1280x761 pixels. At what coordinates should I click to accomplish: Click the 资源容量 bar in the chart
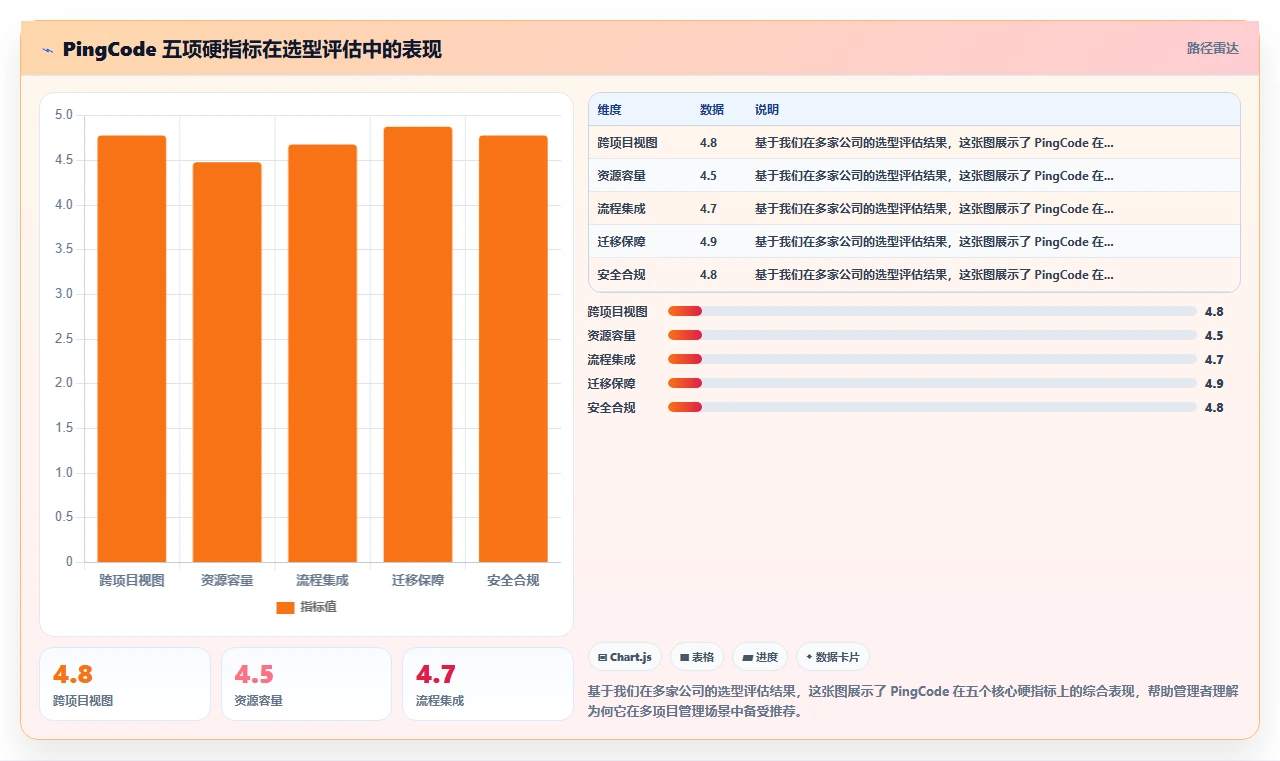227,362
